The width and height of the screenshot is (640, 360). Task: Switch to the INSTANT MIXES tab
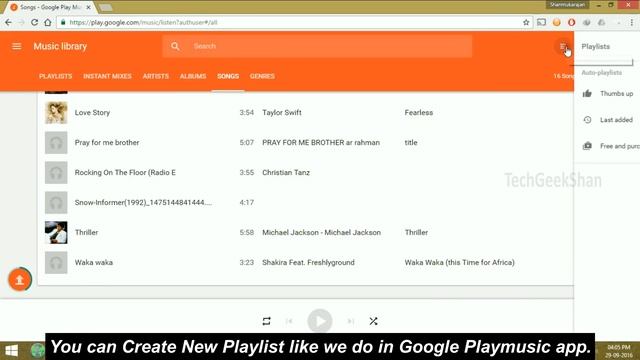(x=107, y=76)
